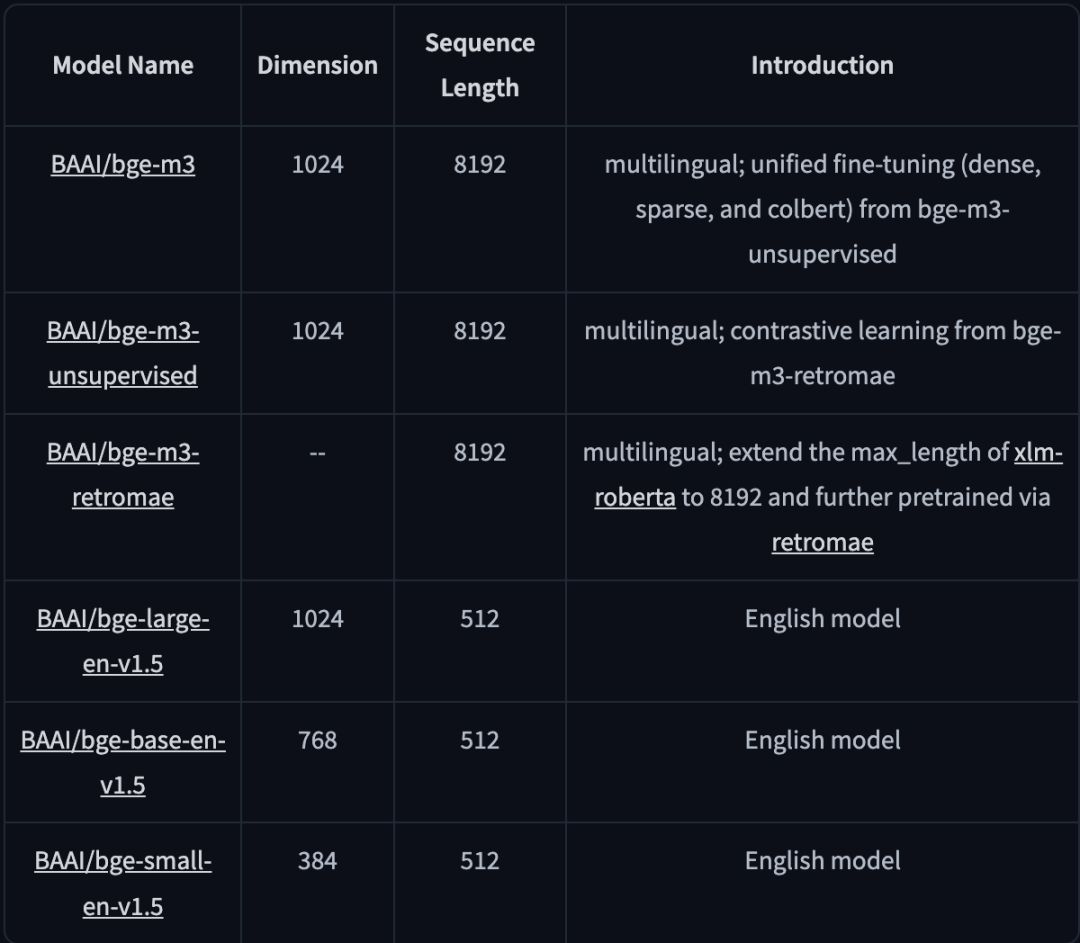The height and width of the screenshot is (943, 1080).
Task: Open the BAAI/bge-m3-unsupervised model link
Action: click(x=123, y=353)
